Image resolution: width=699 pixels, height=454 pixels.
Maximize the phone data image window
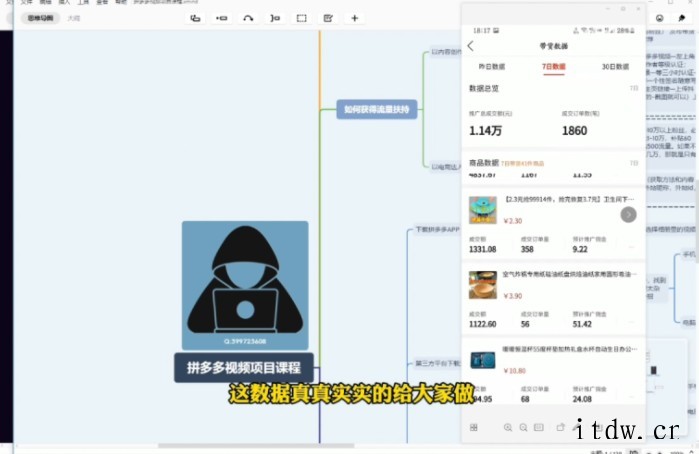click(623, 9)
